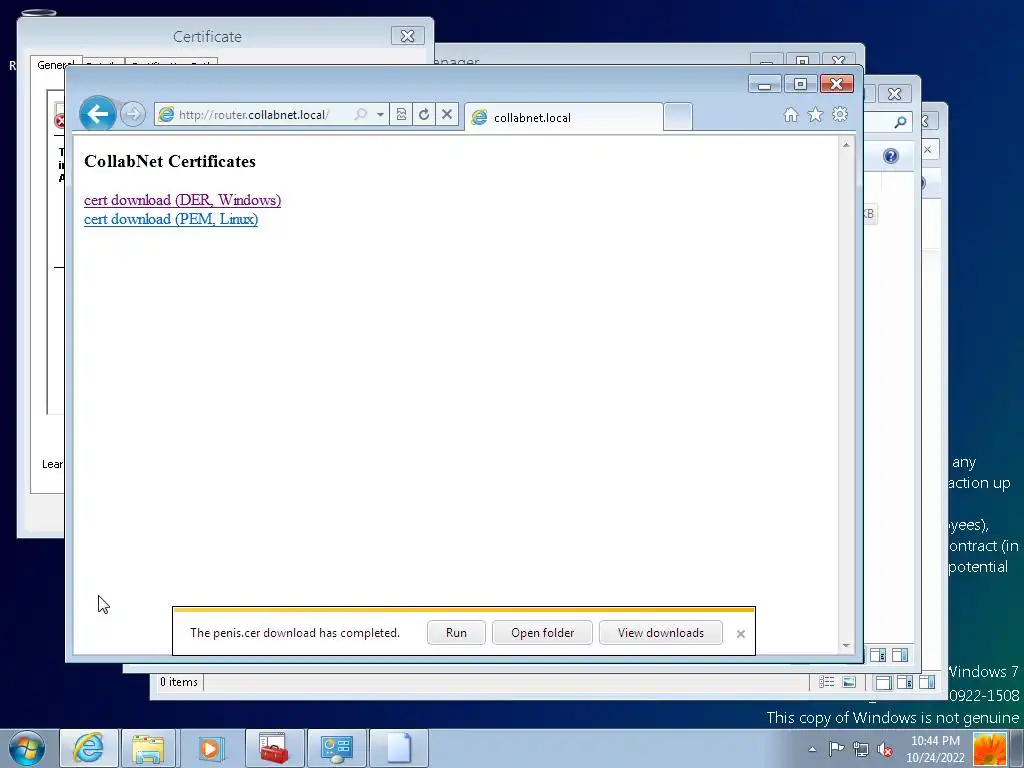
Task: Open network status tray icon
Action: click(861, 749)
